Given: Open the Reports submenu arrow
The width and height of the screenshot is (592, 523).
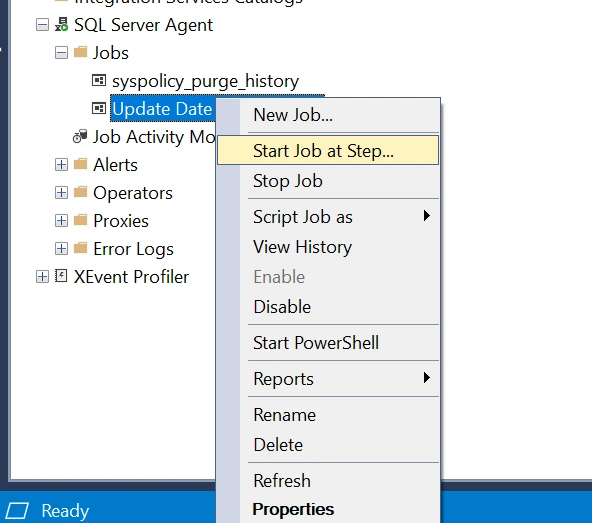Looking at the screenshot, I should [x=427, y=378].
